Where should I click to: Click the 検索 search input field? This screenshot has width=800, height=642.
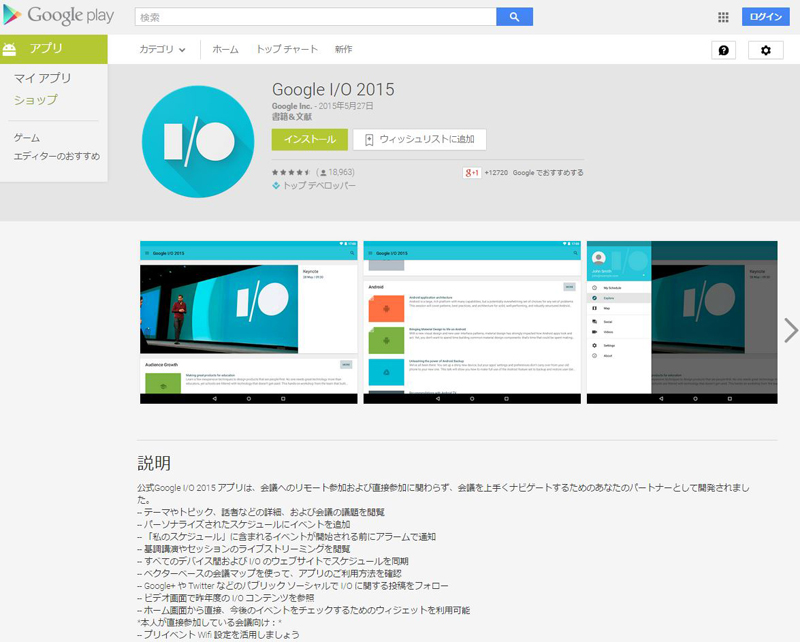point(315,17)
